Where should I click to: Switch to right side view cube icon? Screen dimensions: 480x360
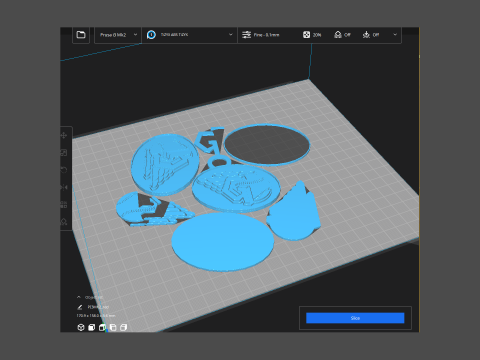tap(123, 327)
